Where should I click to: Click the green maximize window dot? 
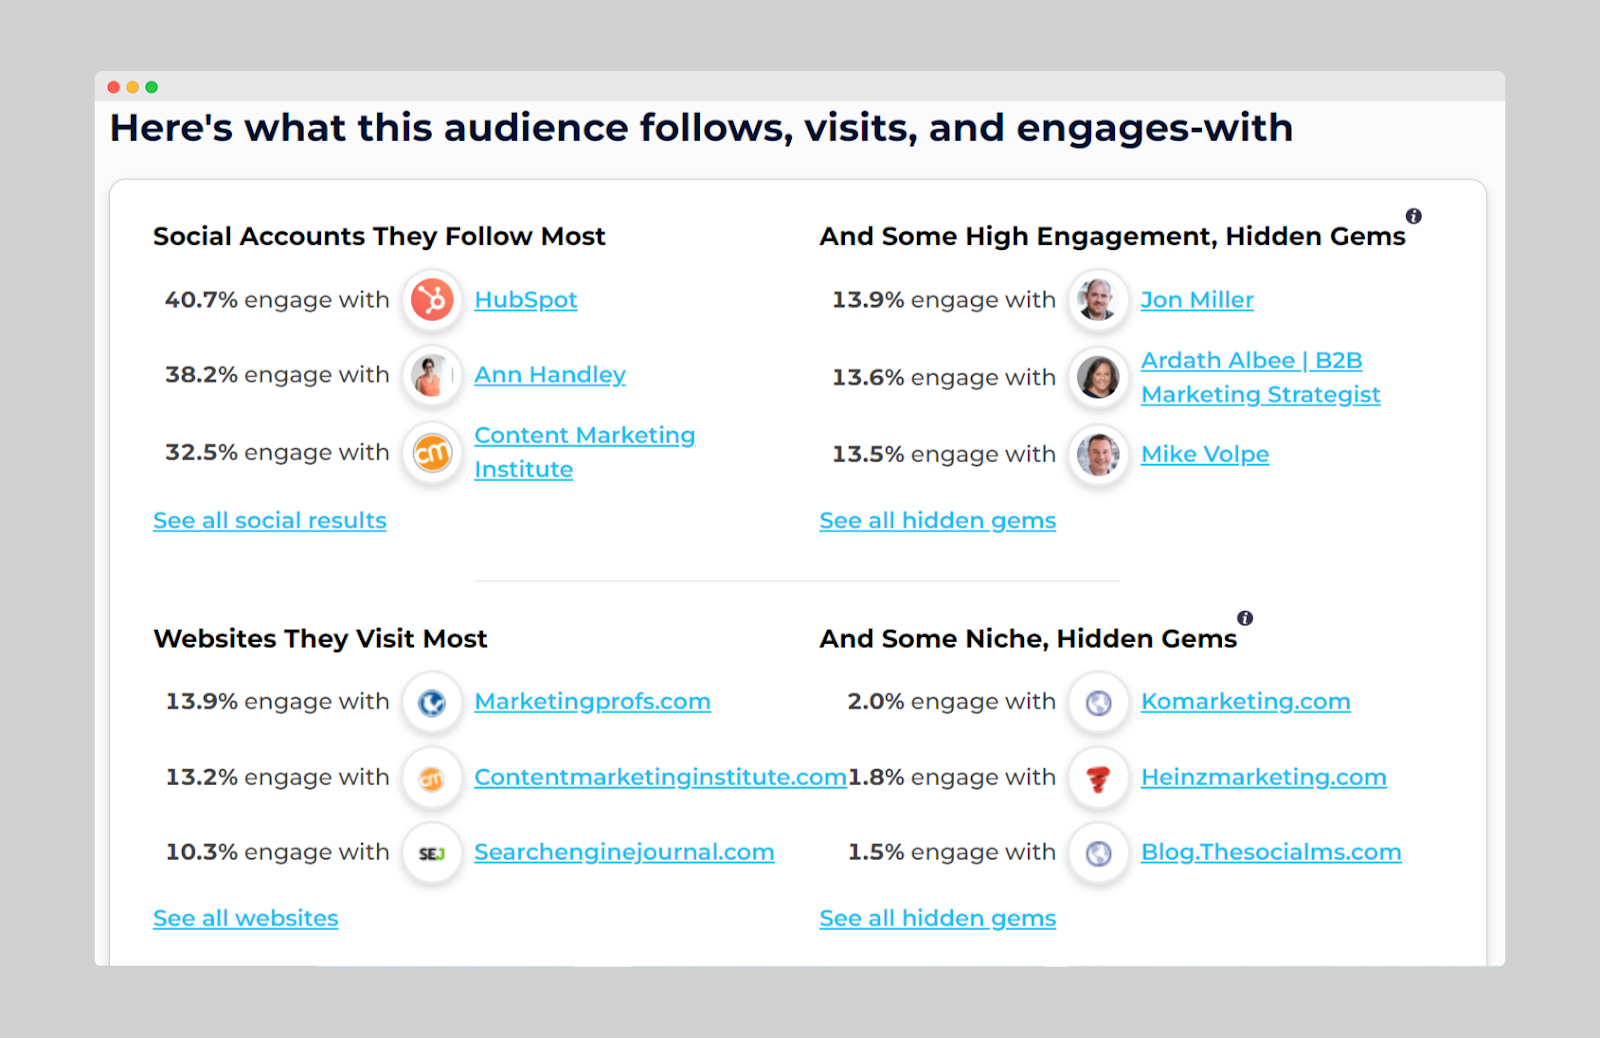point(152,87)
